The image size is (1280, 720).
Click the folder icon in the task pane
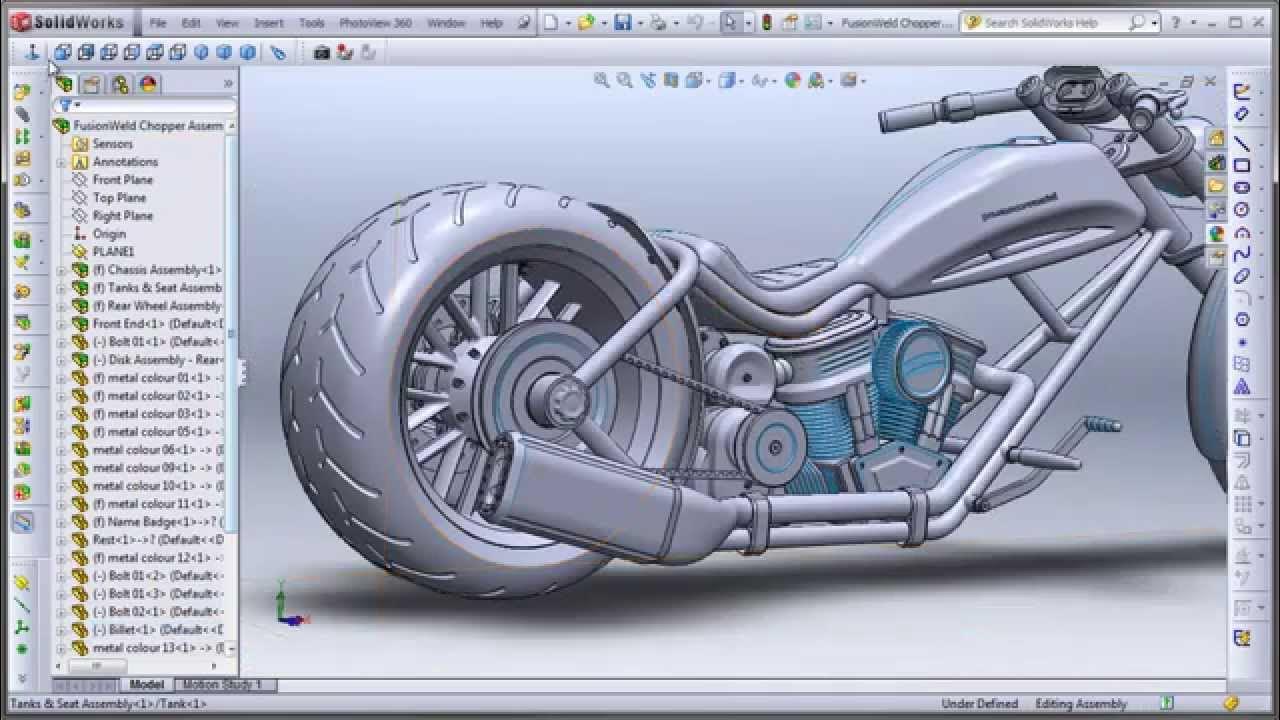tap(1216, 186)
